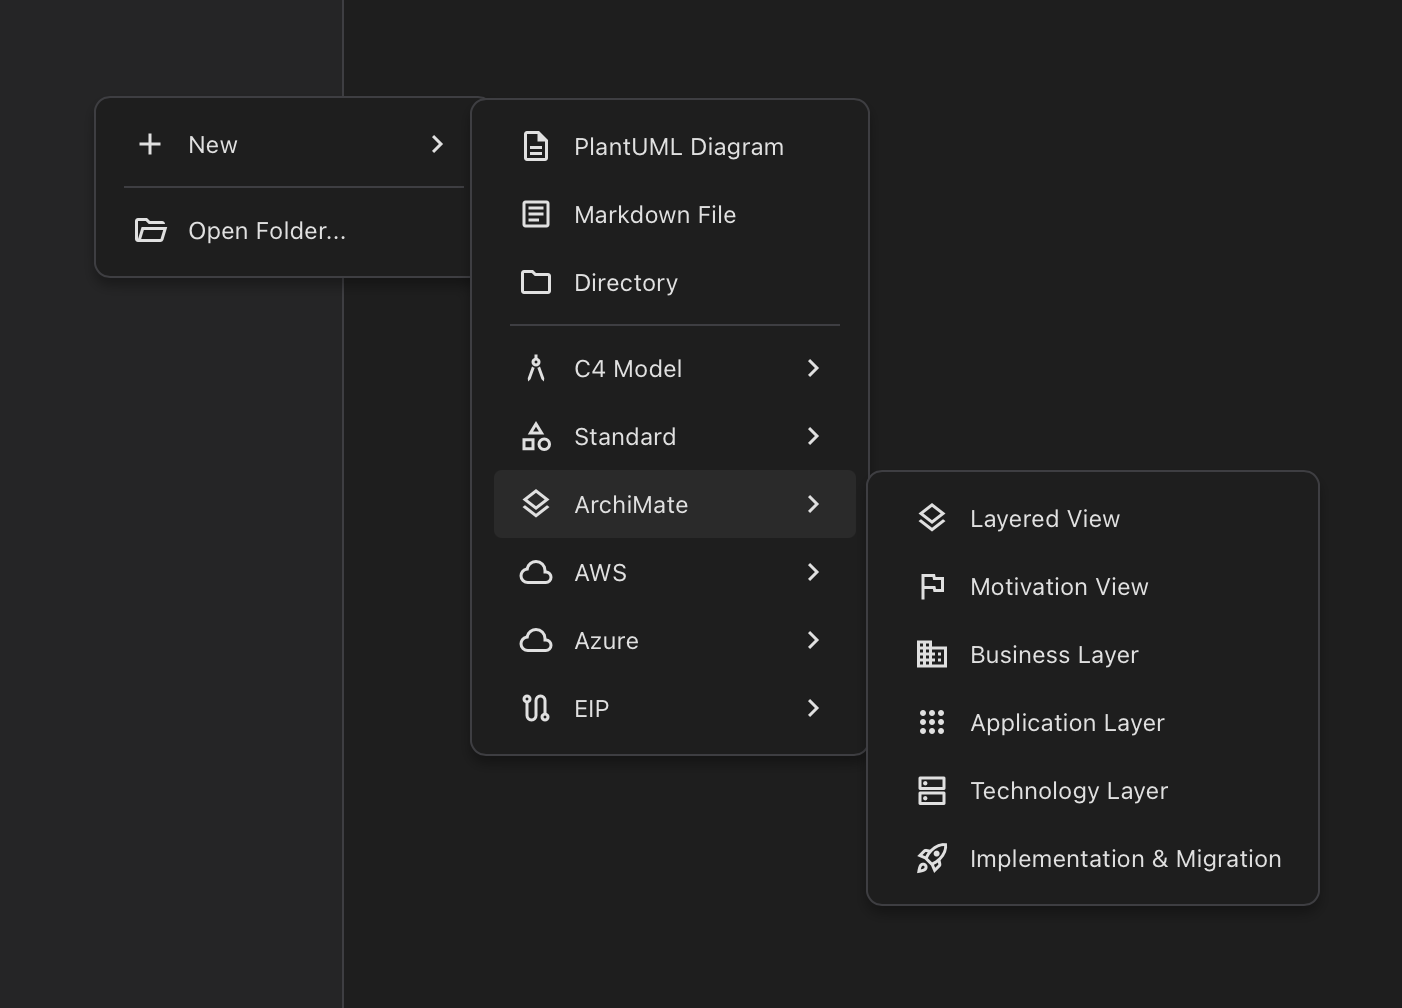Click the EIP route icon
Viewport: 1402px width, 1008px height.
pos(536,708)
